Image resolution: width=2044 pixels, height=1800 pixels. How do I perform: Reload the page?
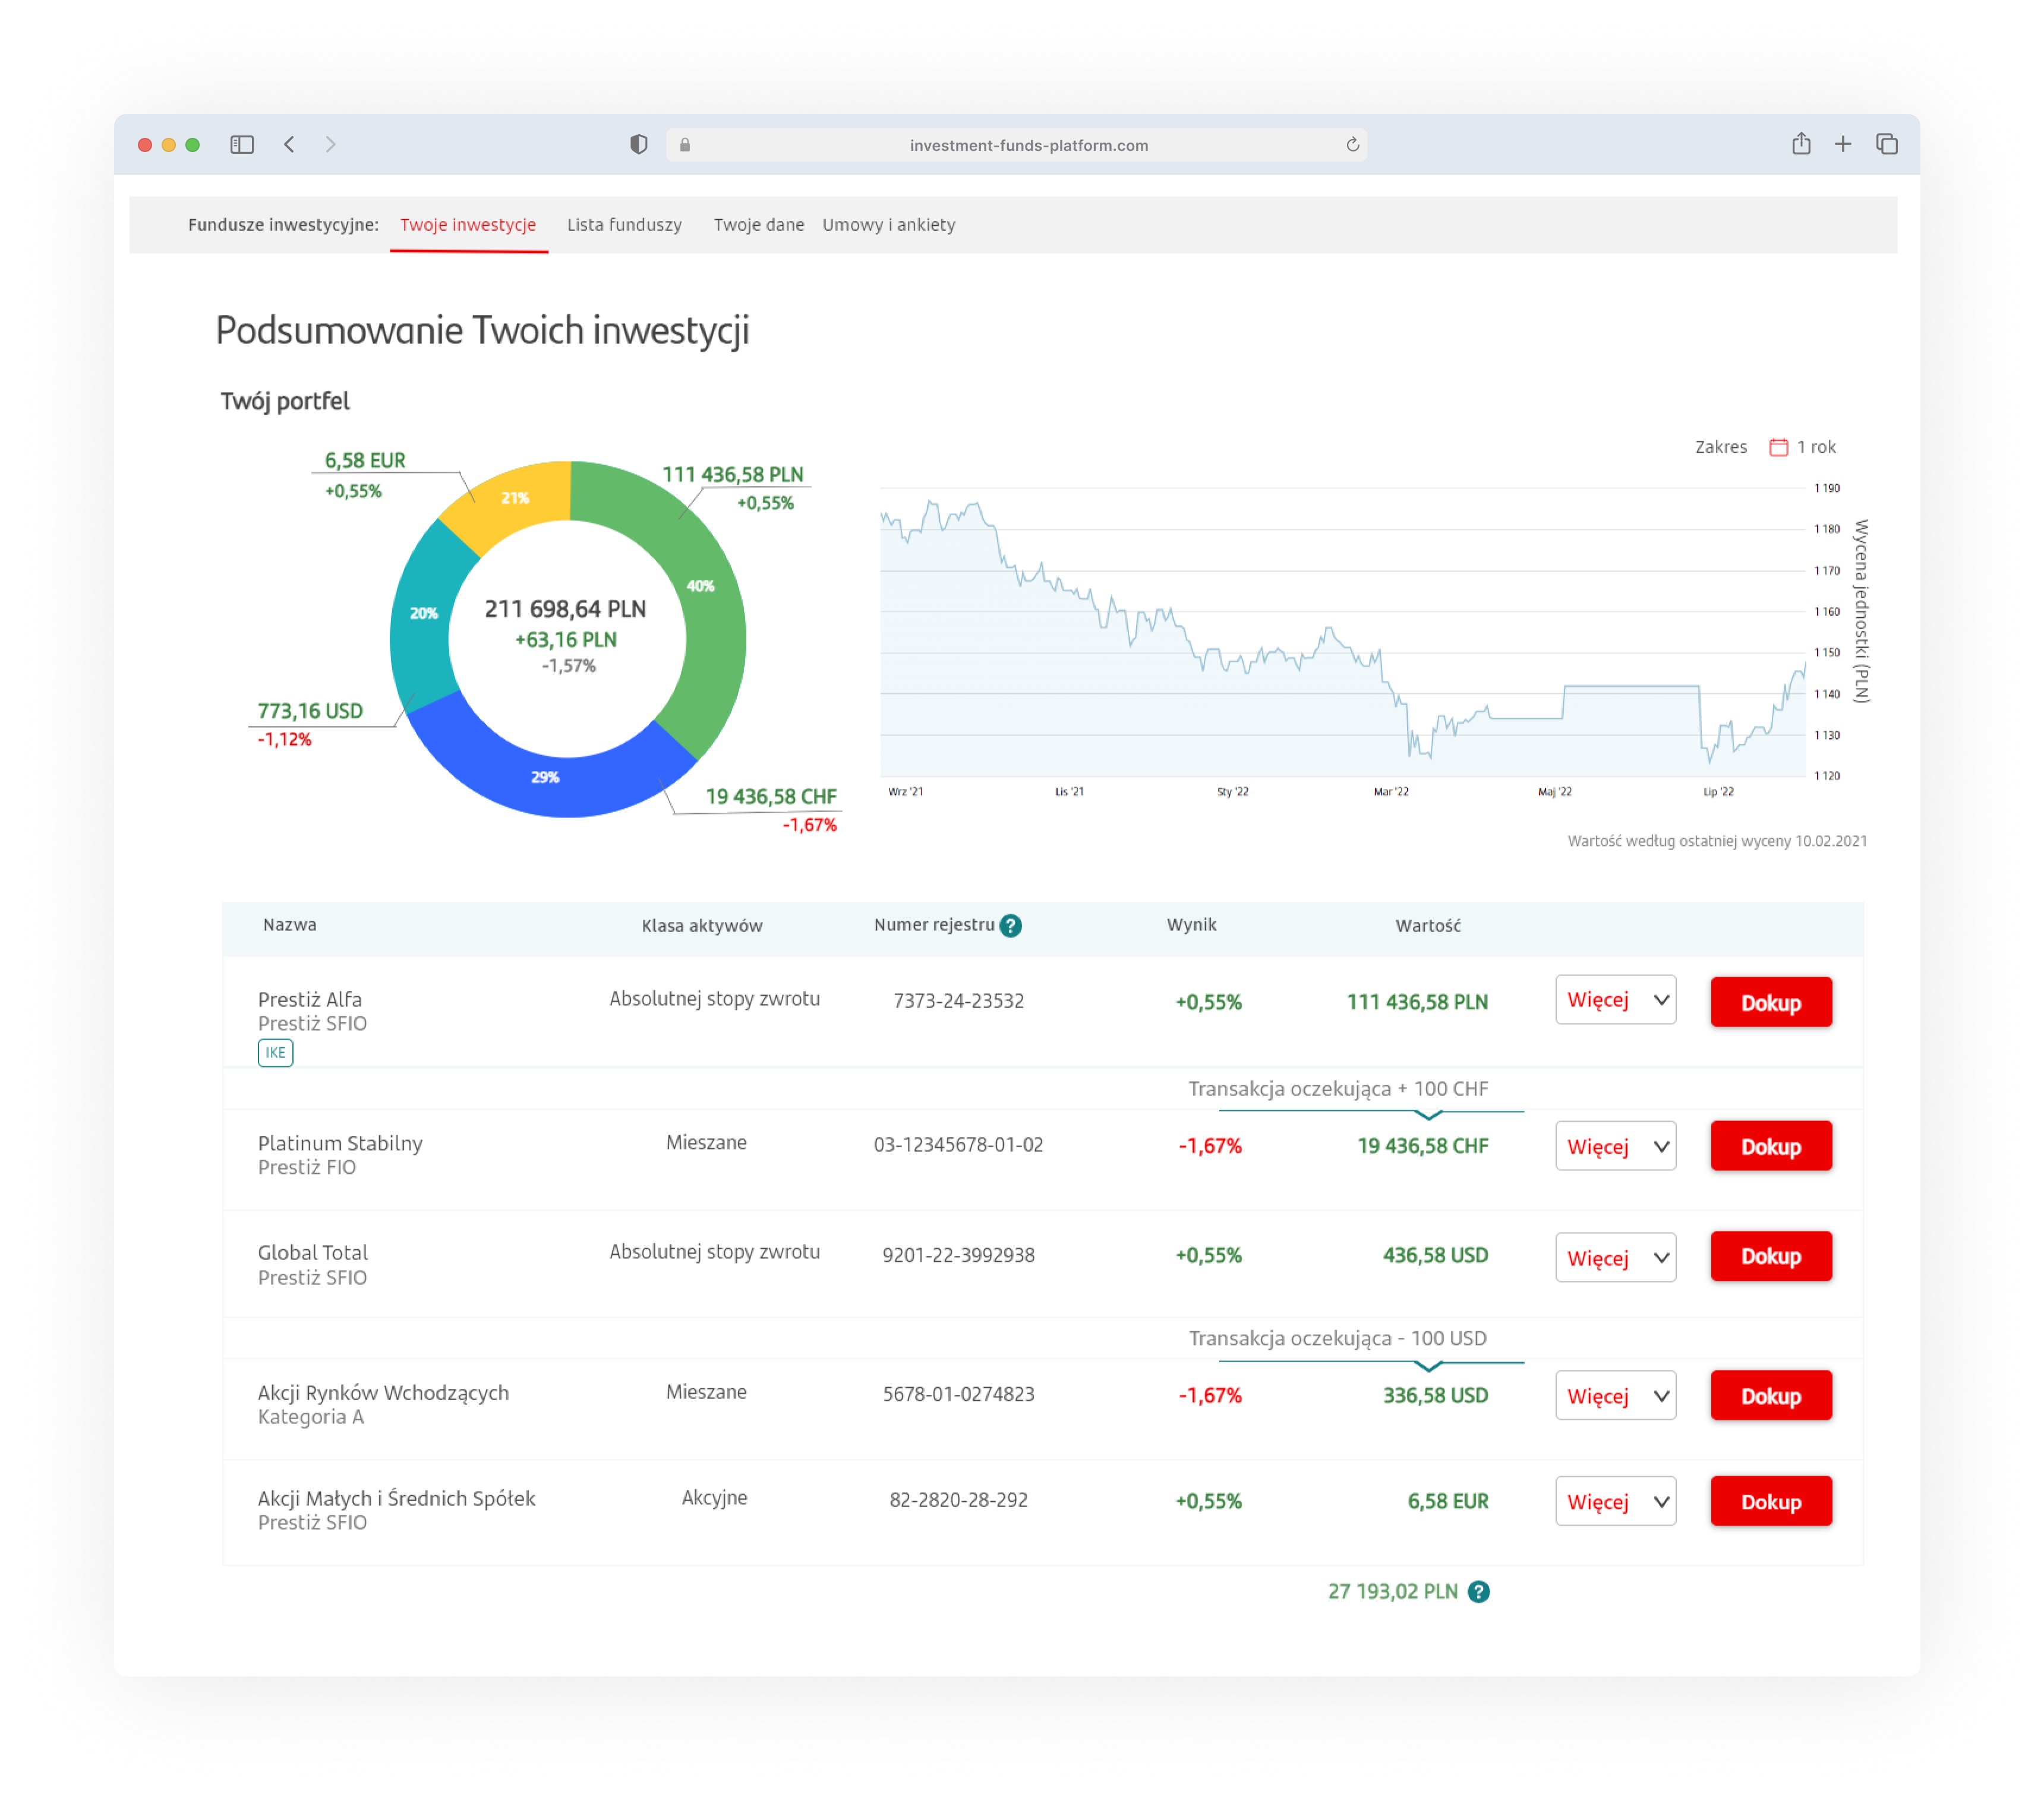pyautogui.click(x=1353, y=145)
